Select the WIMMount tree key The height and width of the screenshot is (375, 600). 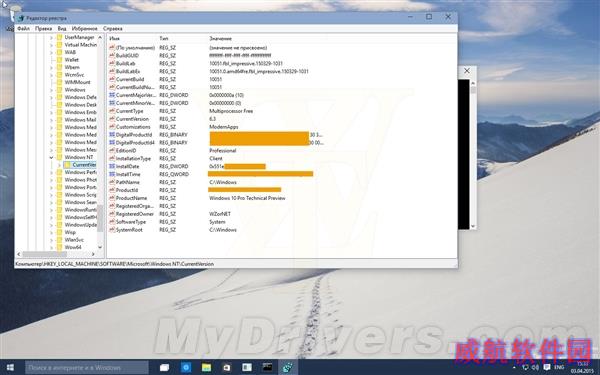point(77,82)
